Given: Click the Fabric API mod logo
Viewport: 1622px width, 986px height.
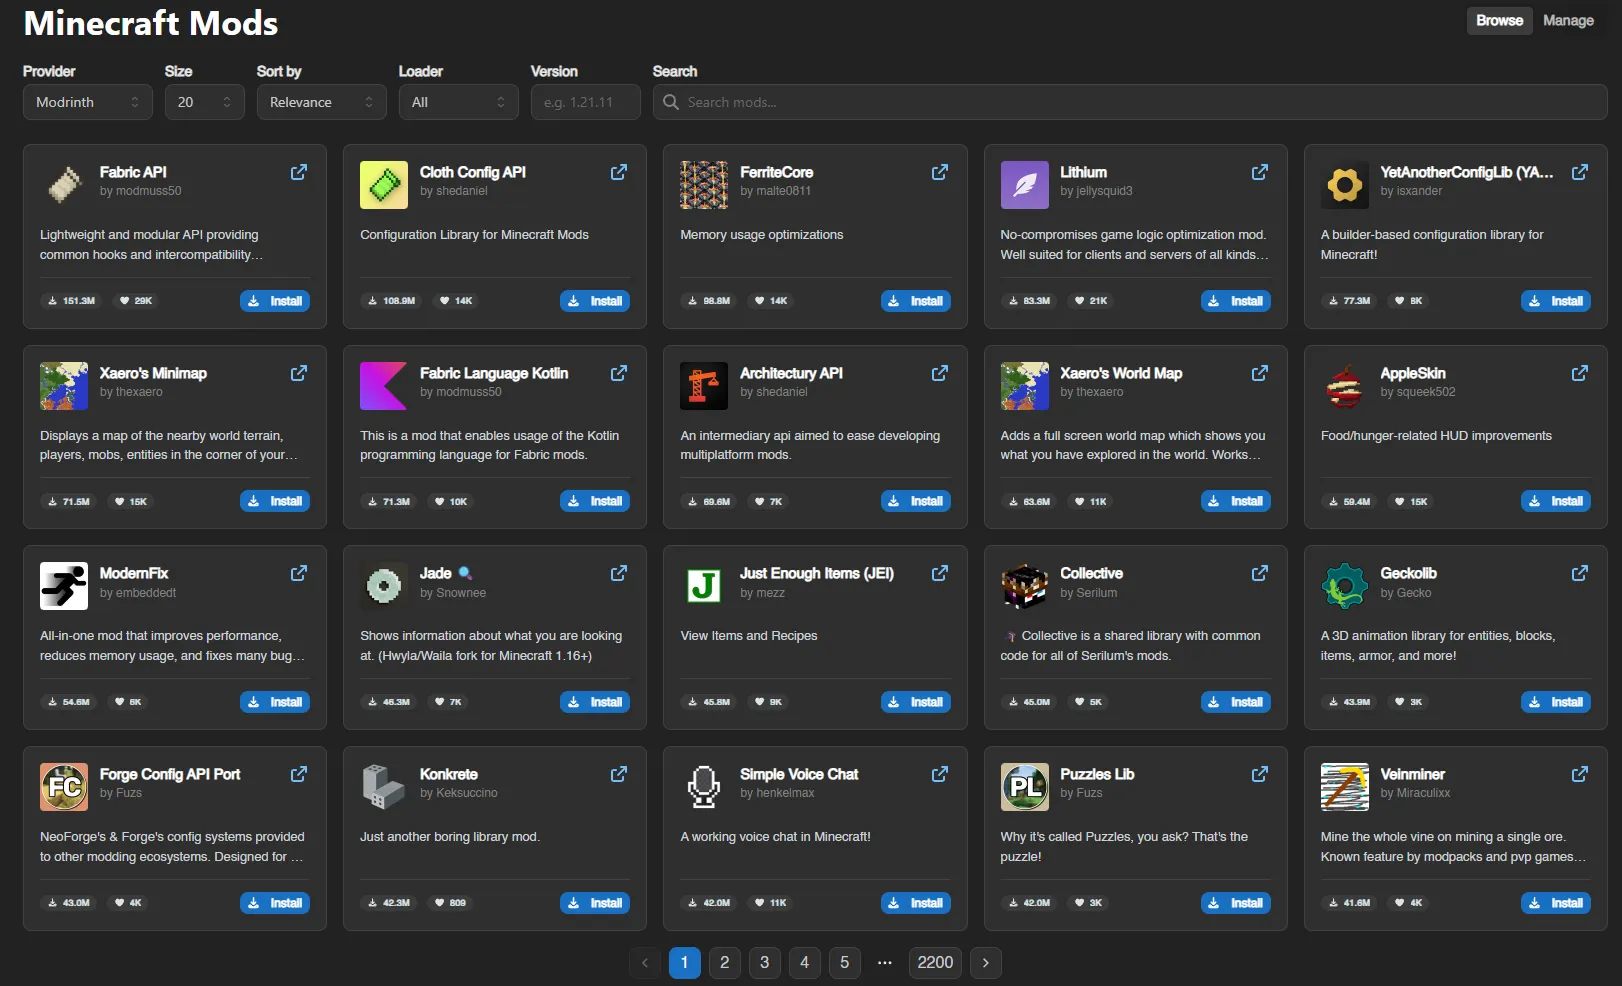Looking at the screenshot, I should click(x=64, y=185).
